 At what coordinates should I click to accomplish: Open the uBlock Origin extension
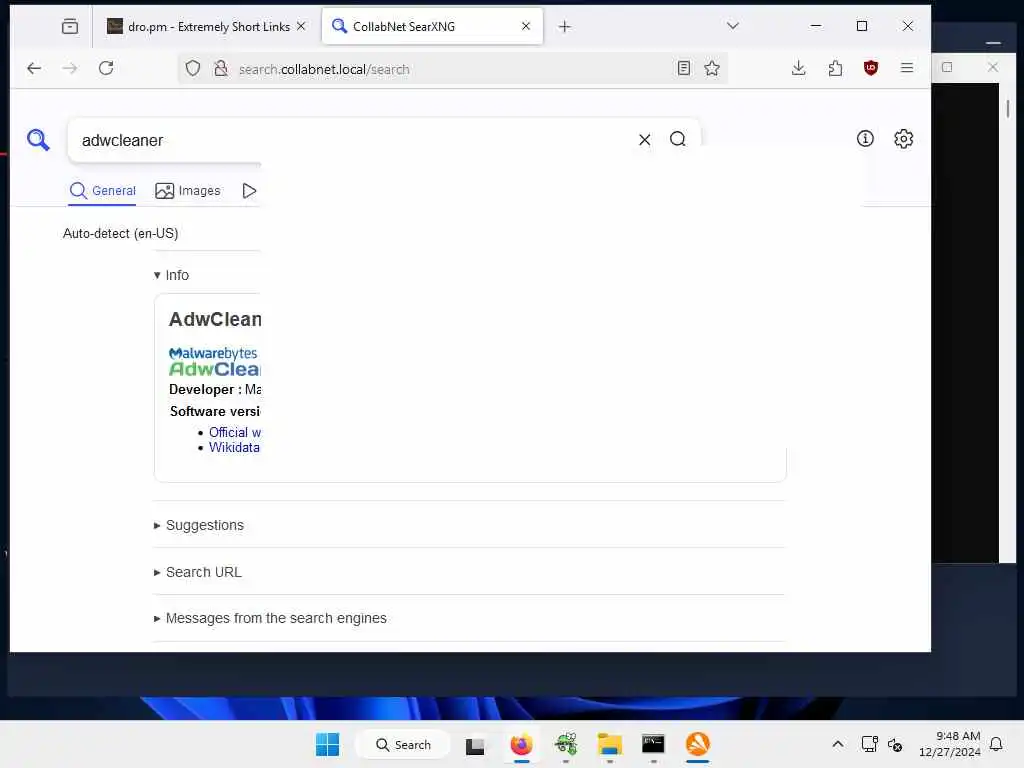pos(871,68)
